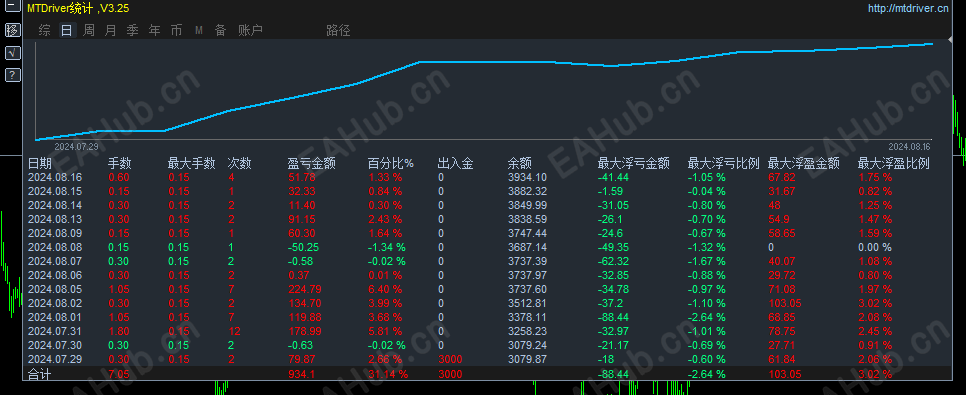Click the 盈亏金额 column header
Viewport: 966px width, 395px height.
tap(311, 164)
